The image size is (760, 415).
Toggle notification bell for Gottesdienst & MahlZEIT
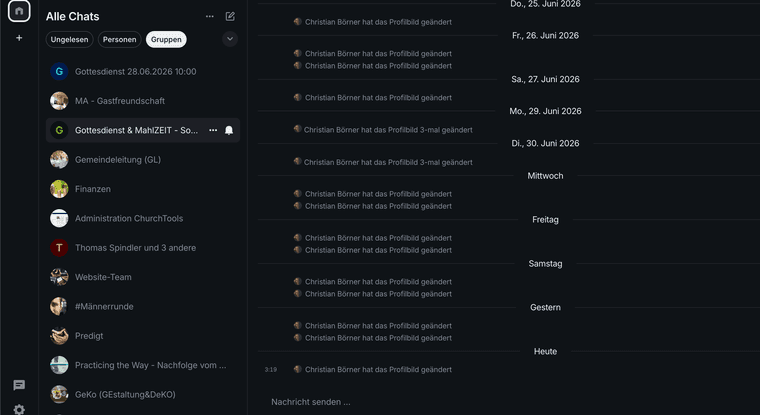(x=229, y=130)
